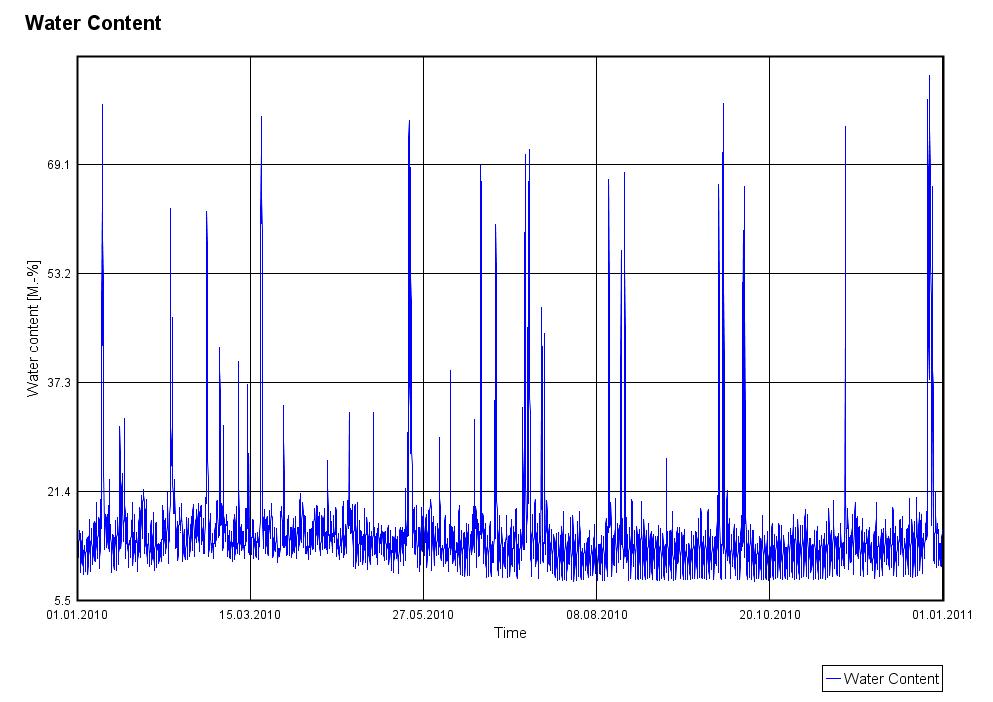Viewport: 993px width, 702px height.
Task: Click the Water Content chart title
Action: [x=92, y=23]
